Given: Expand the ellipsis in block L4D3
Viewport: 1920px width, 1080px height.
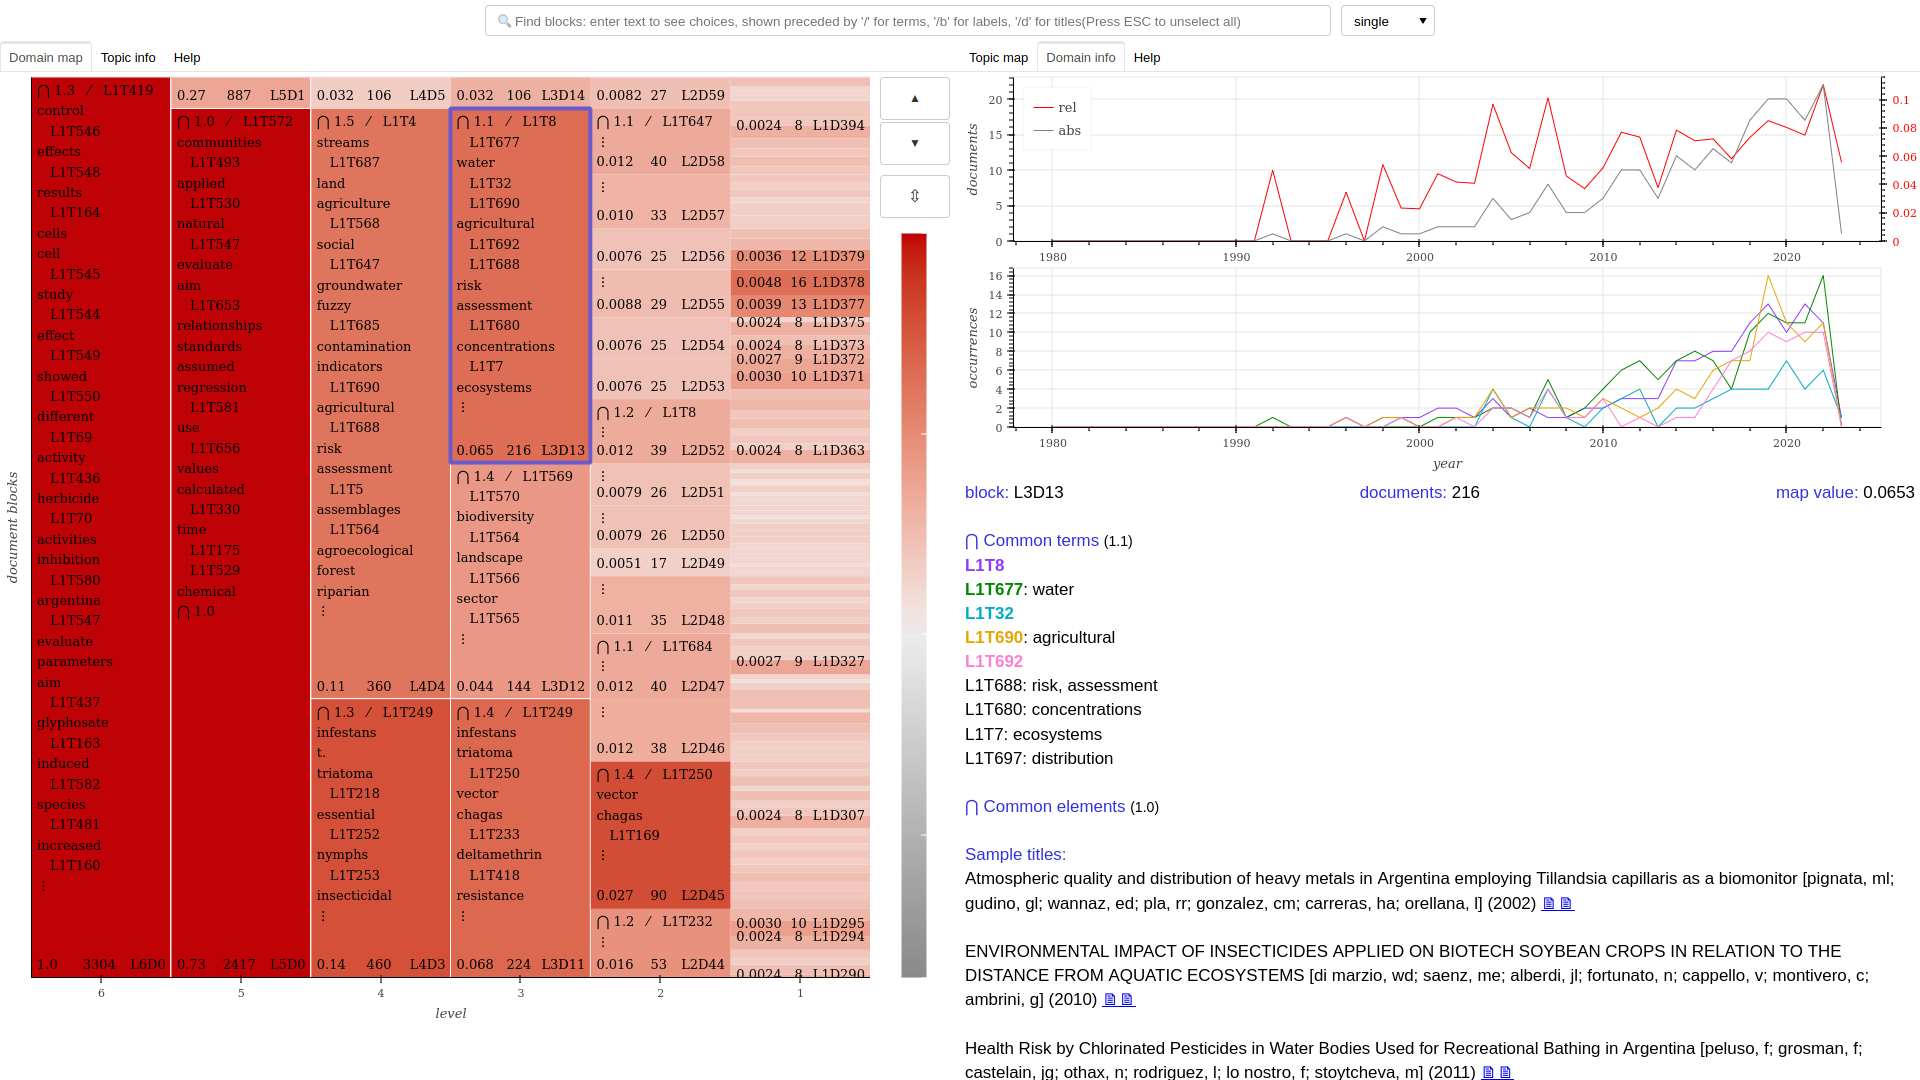Looking at the screenshot, I should pos(323,916).
